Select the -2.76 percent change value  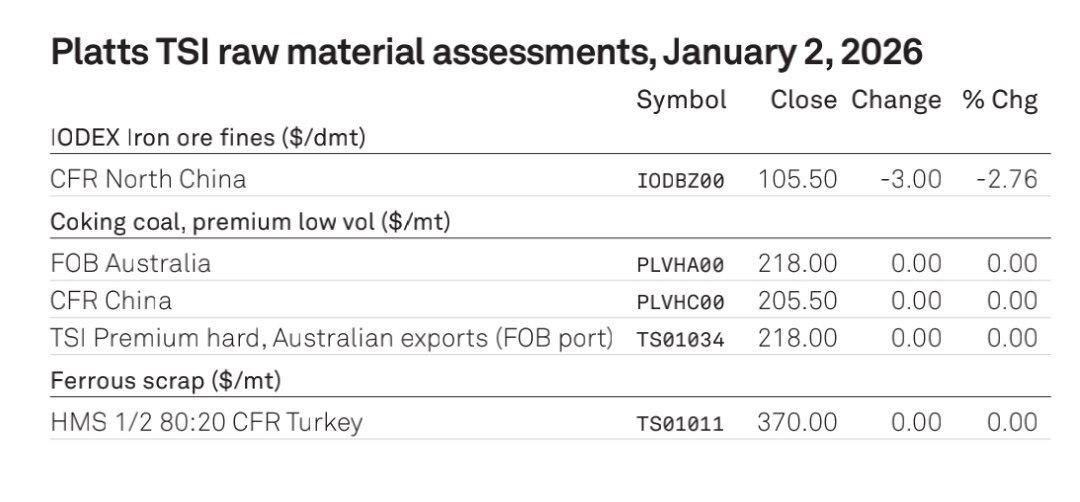pos(1007,179)
